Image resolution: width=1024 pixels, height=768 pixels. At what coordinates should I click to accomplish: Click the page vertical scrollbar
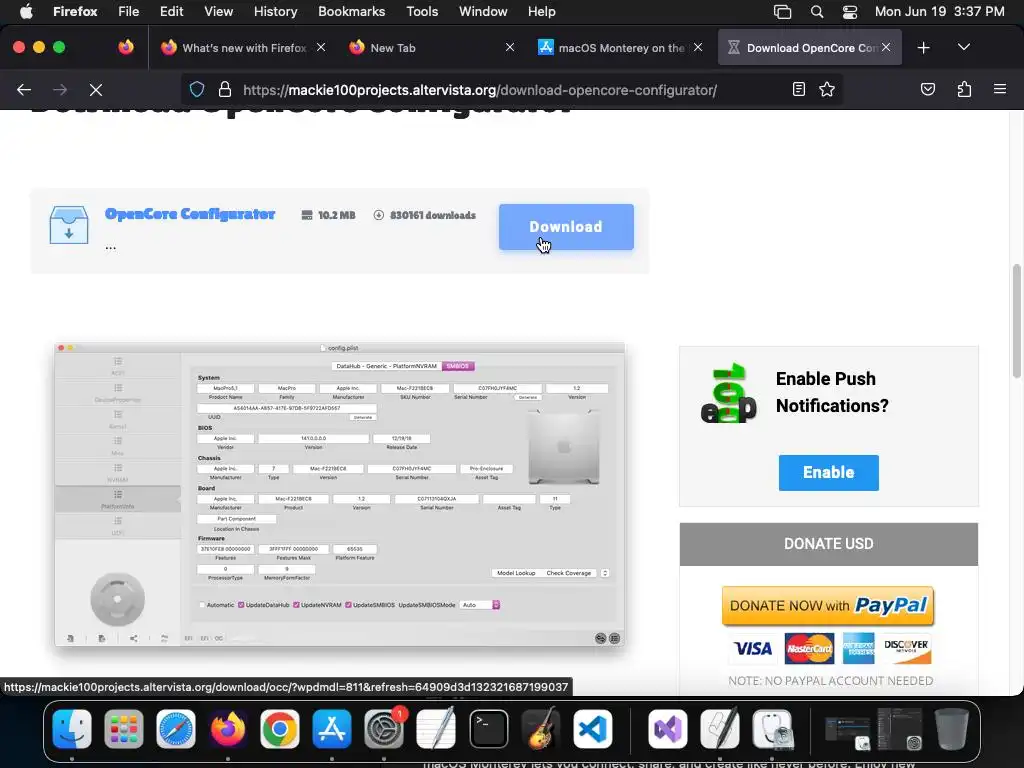[x=1016, y=321]
